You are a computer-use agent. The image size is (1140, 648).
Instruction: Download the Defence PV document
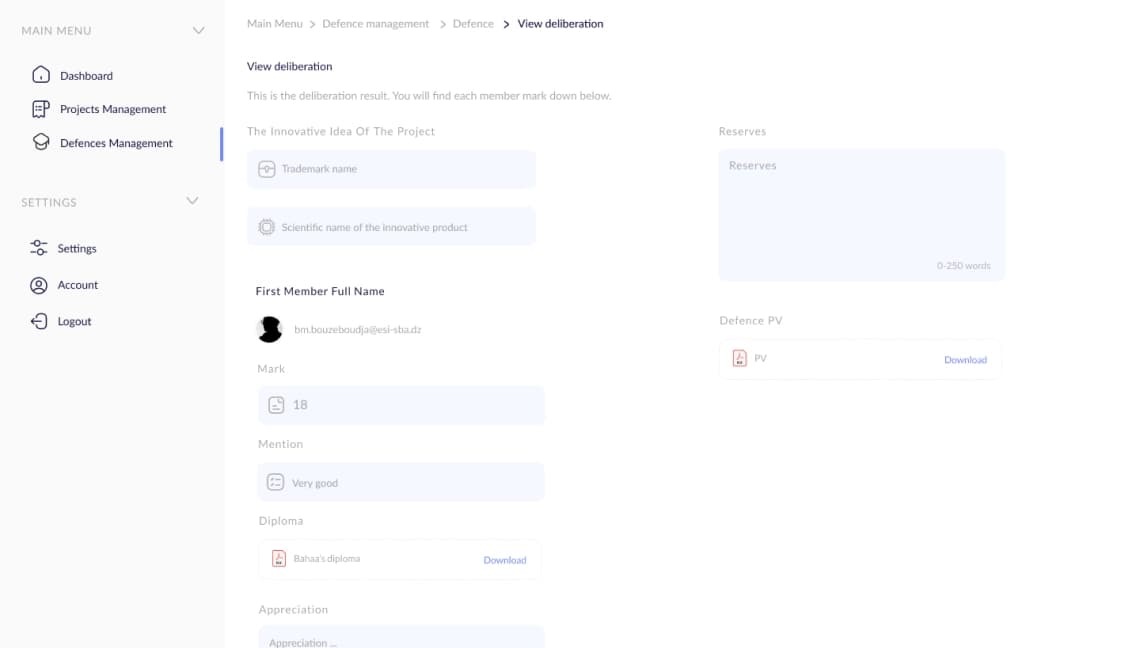point(966,360)
